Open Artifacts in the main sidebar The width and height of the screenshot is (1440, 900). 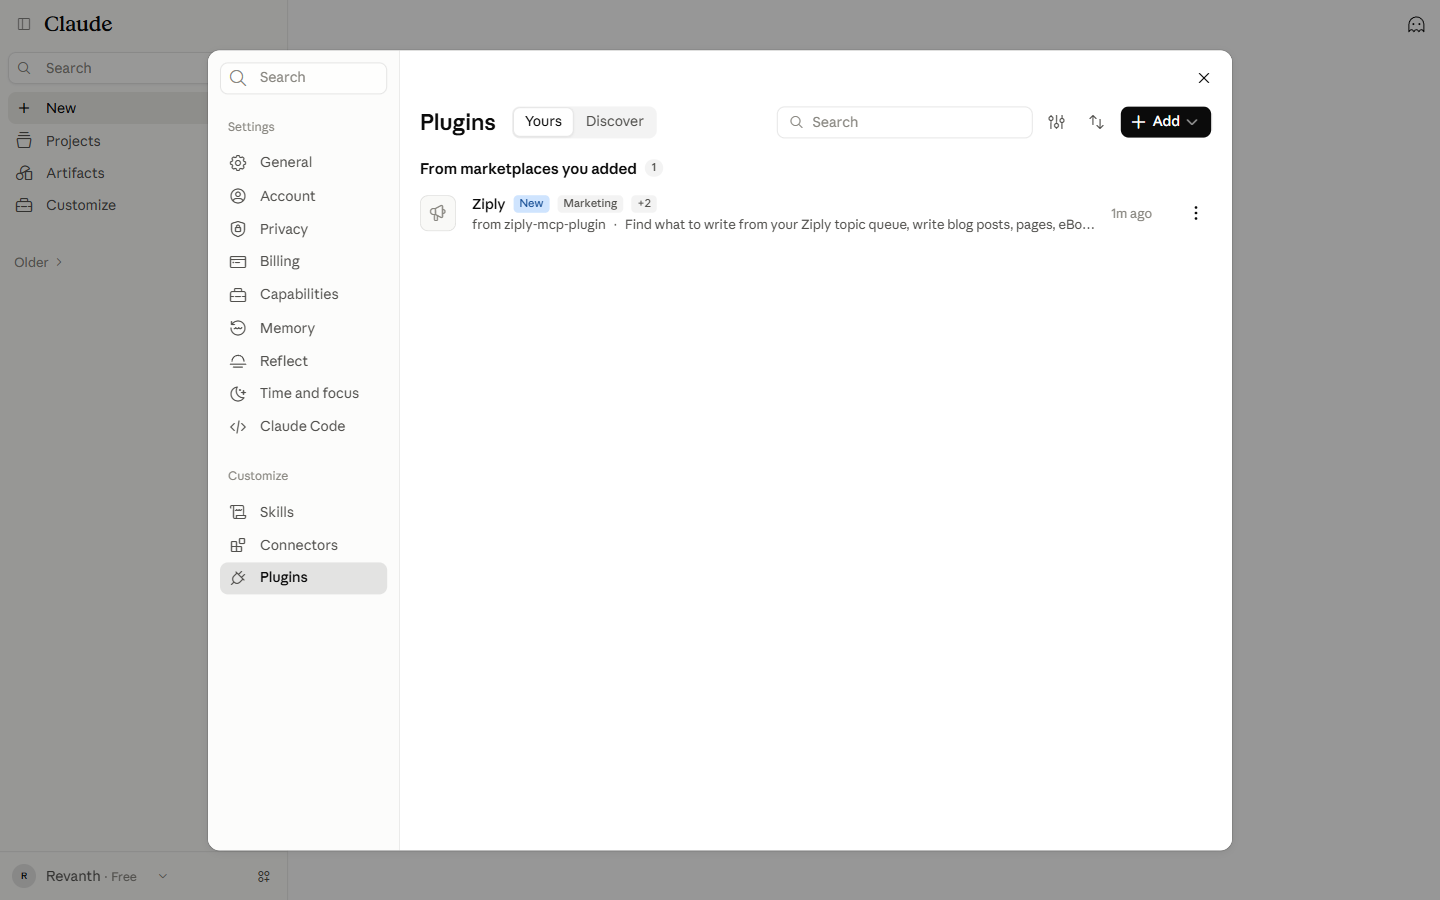[x=108, y=173]
